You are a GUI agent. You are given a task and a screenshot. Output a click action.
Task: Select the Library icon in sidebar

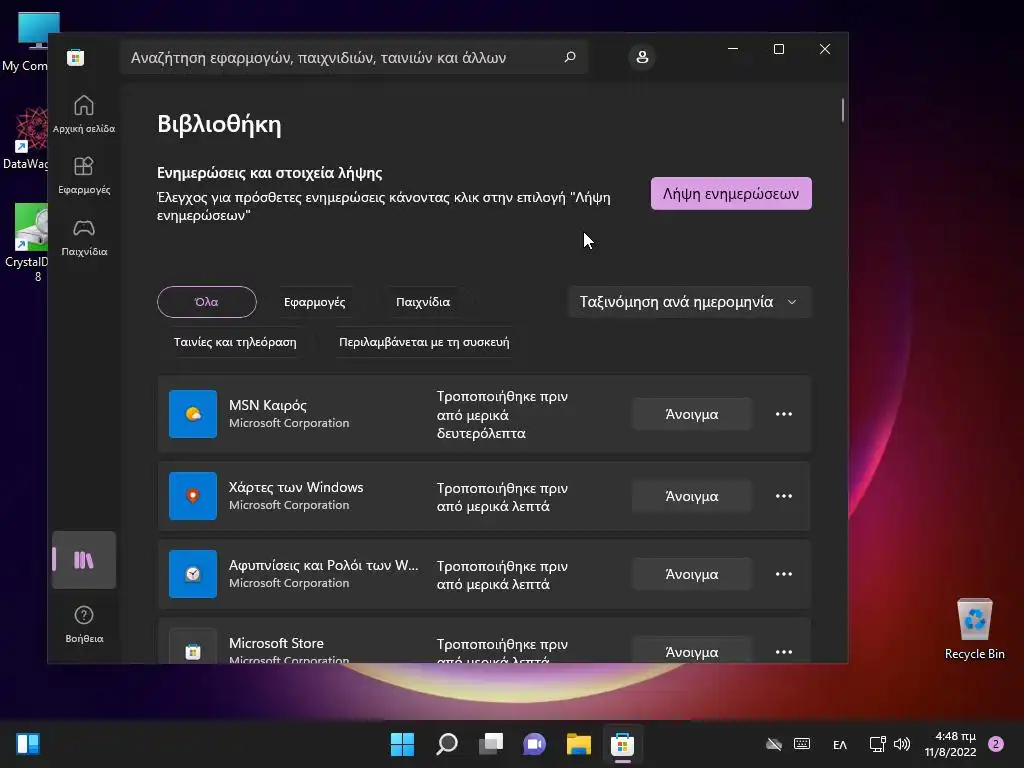pyautogui.click(x=84, y=560)
